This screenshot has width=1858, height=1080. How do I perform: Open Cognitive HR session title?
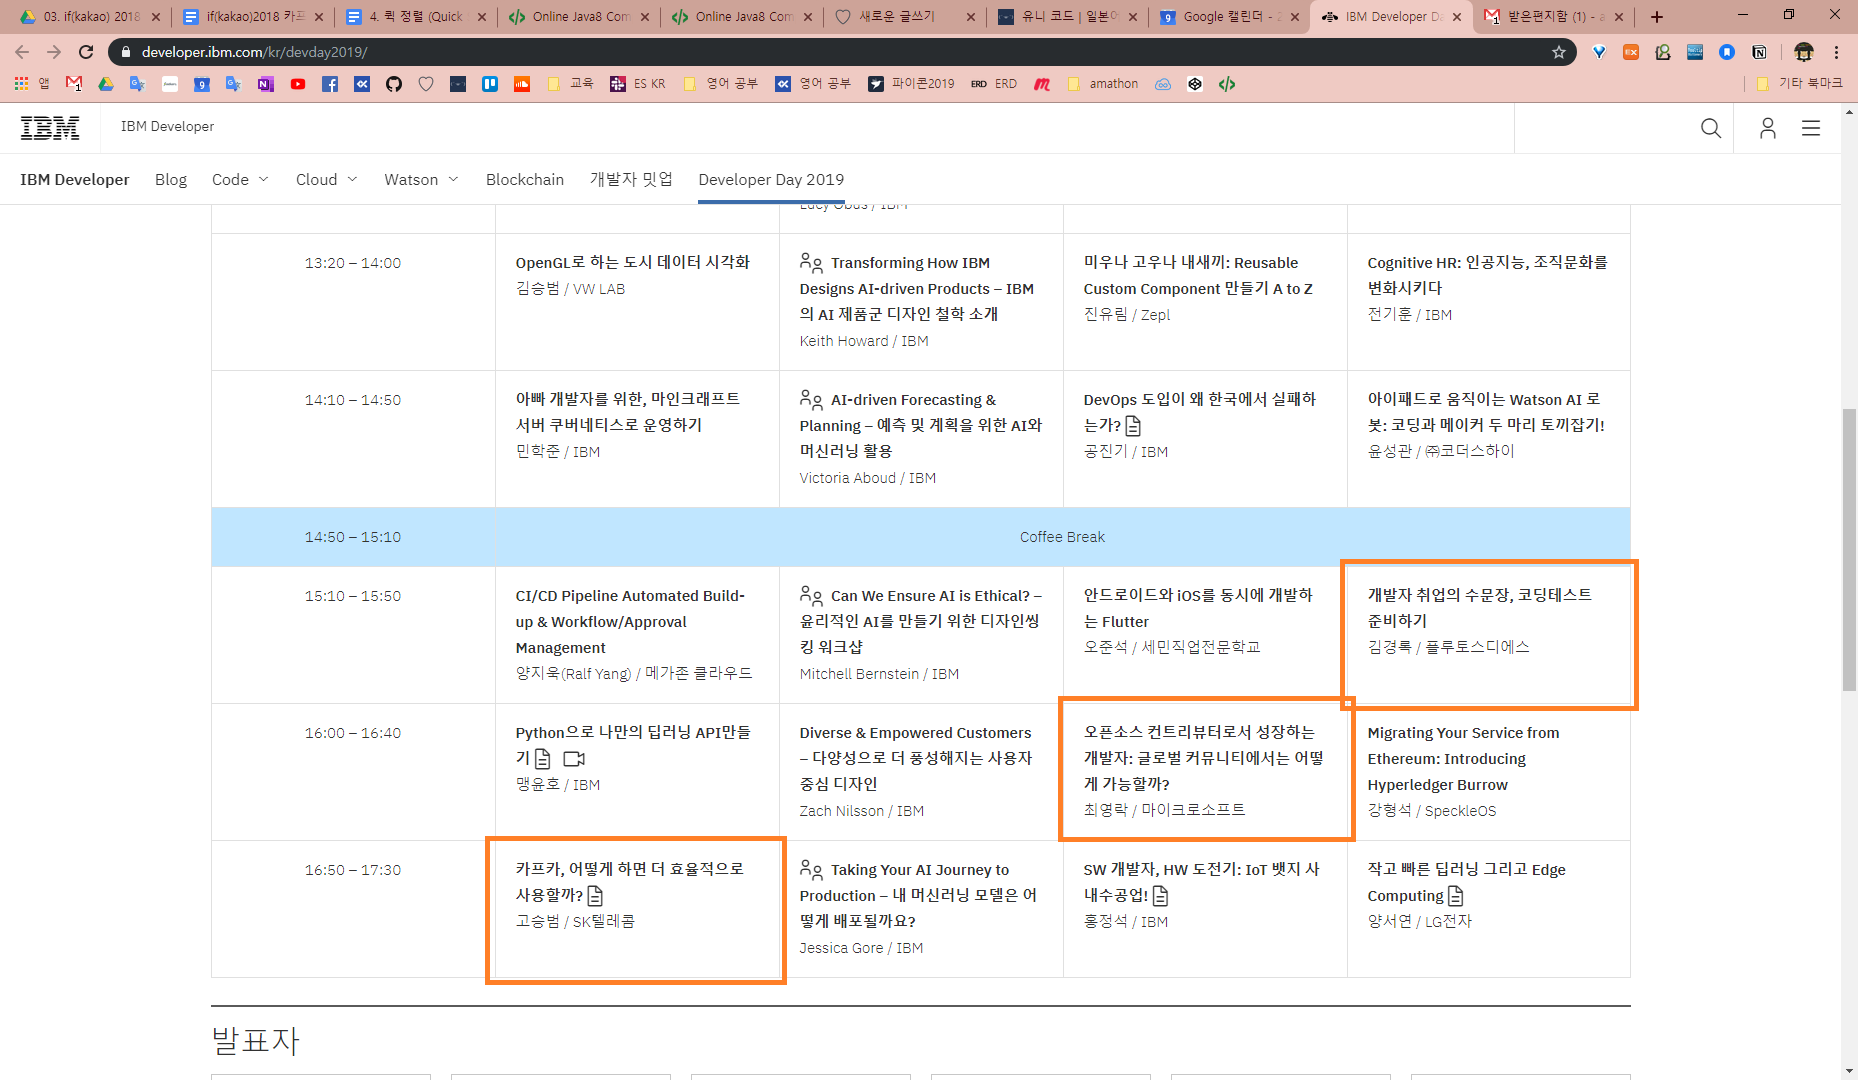[1487, 275]
